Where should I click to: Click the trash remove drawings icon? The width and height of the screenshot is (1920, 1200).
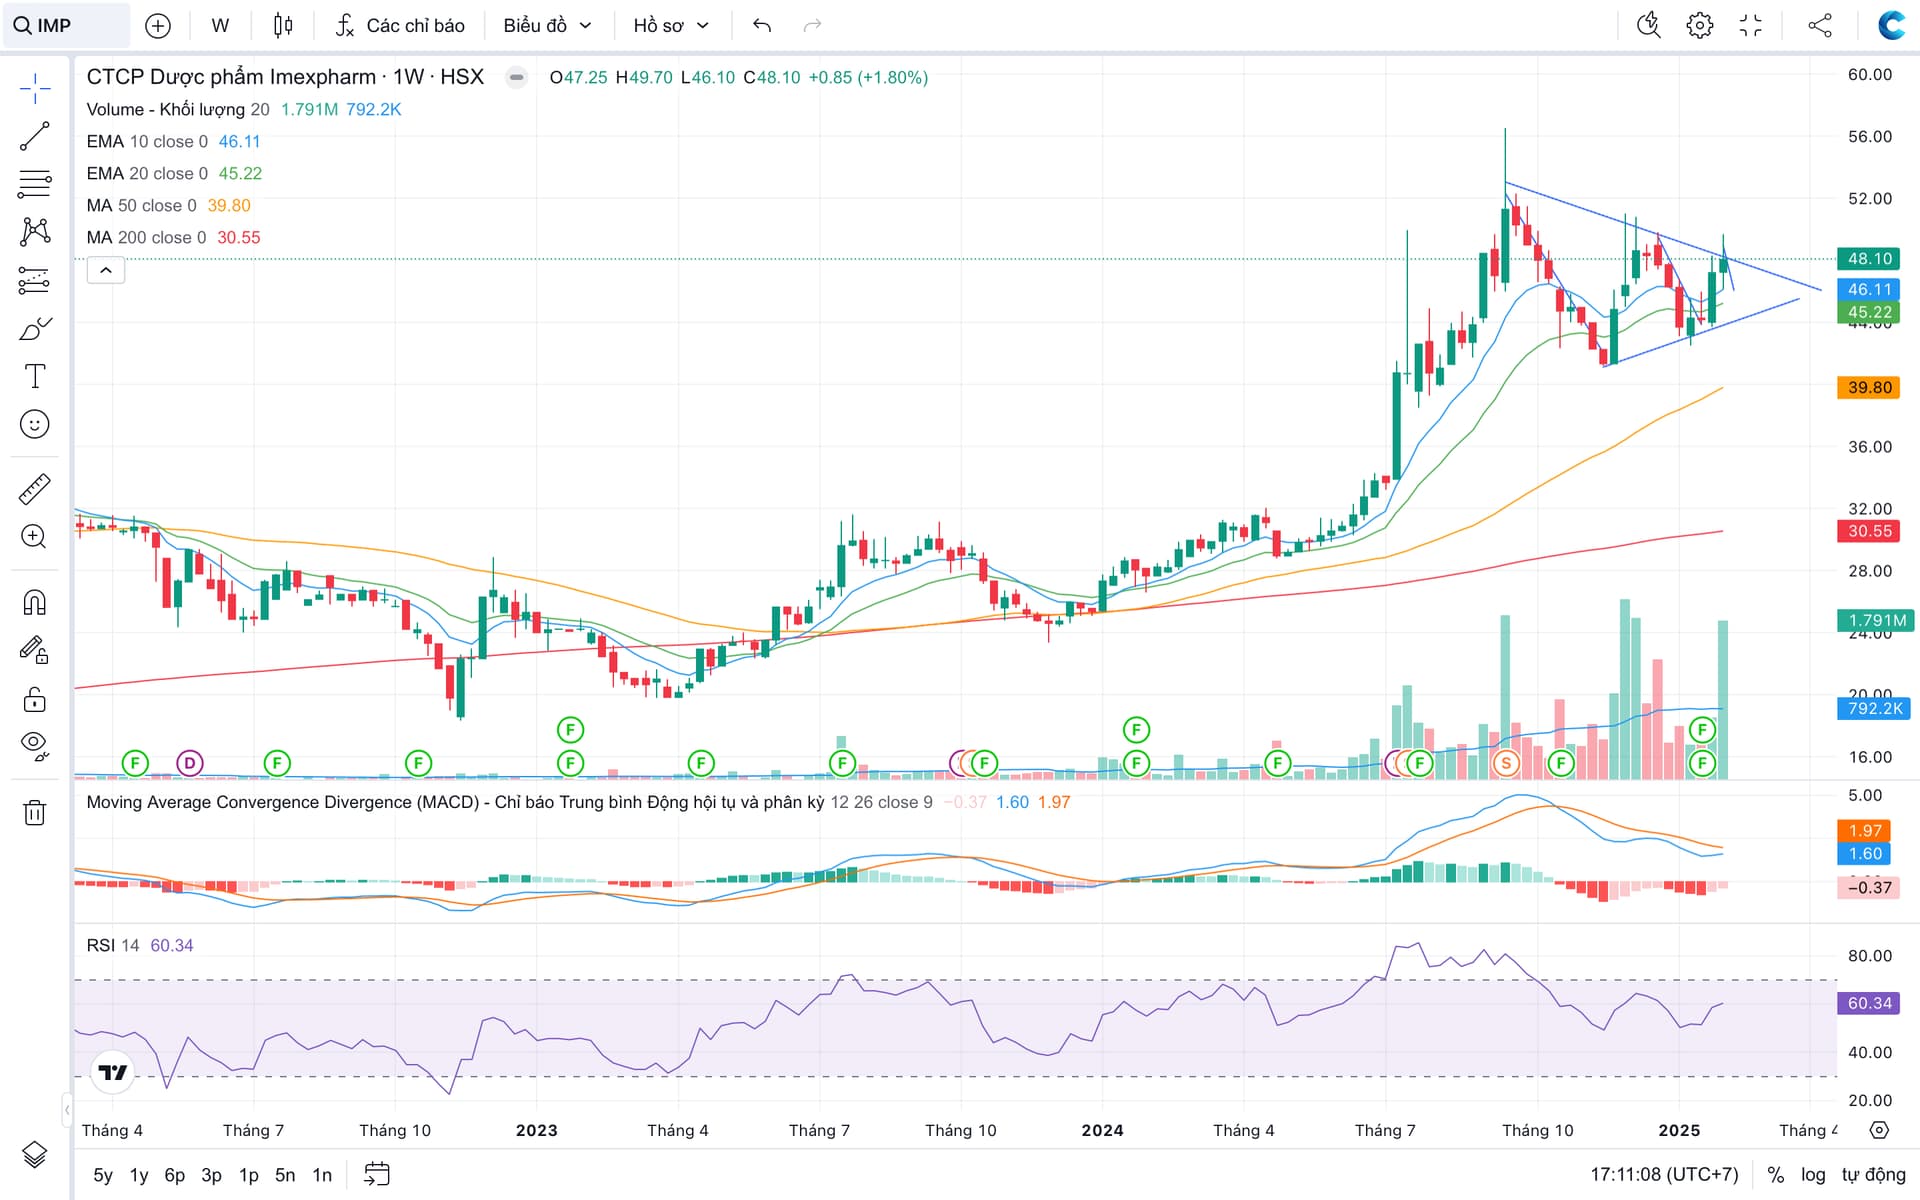[x=34, y=812]
